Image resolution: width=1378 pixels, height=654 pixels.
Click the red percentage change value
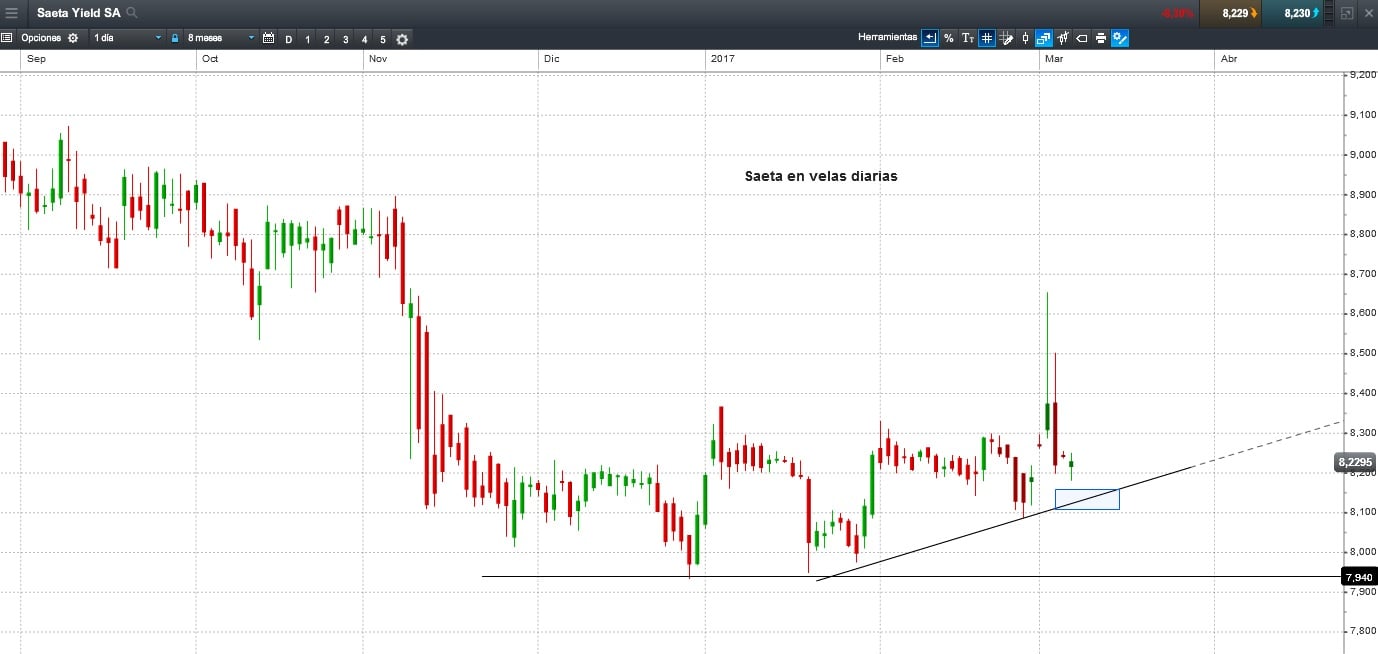(x=1177, y=13)
